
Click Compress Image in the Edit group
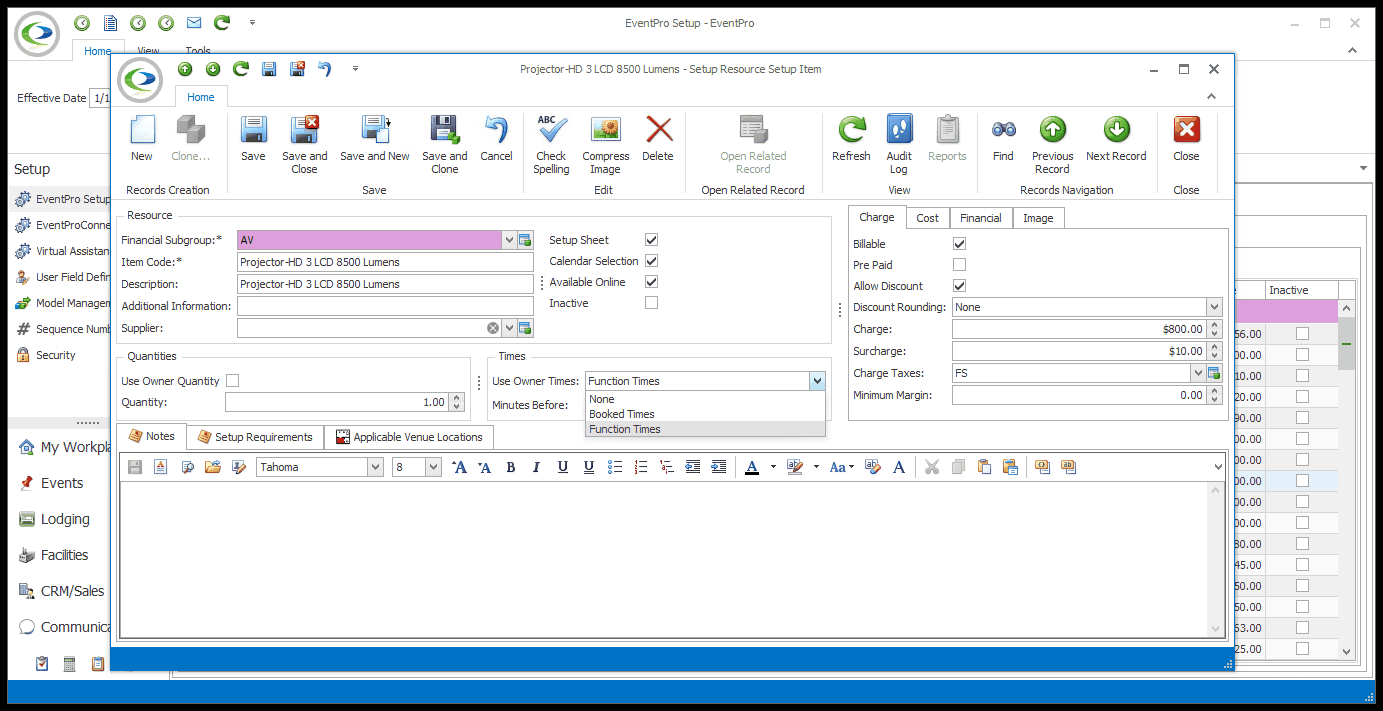[606, 144]
